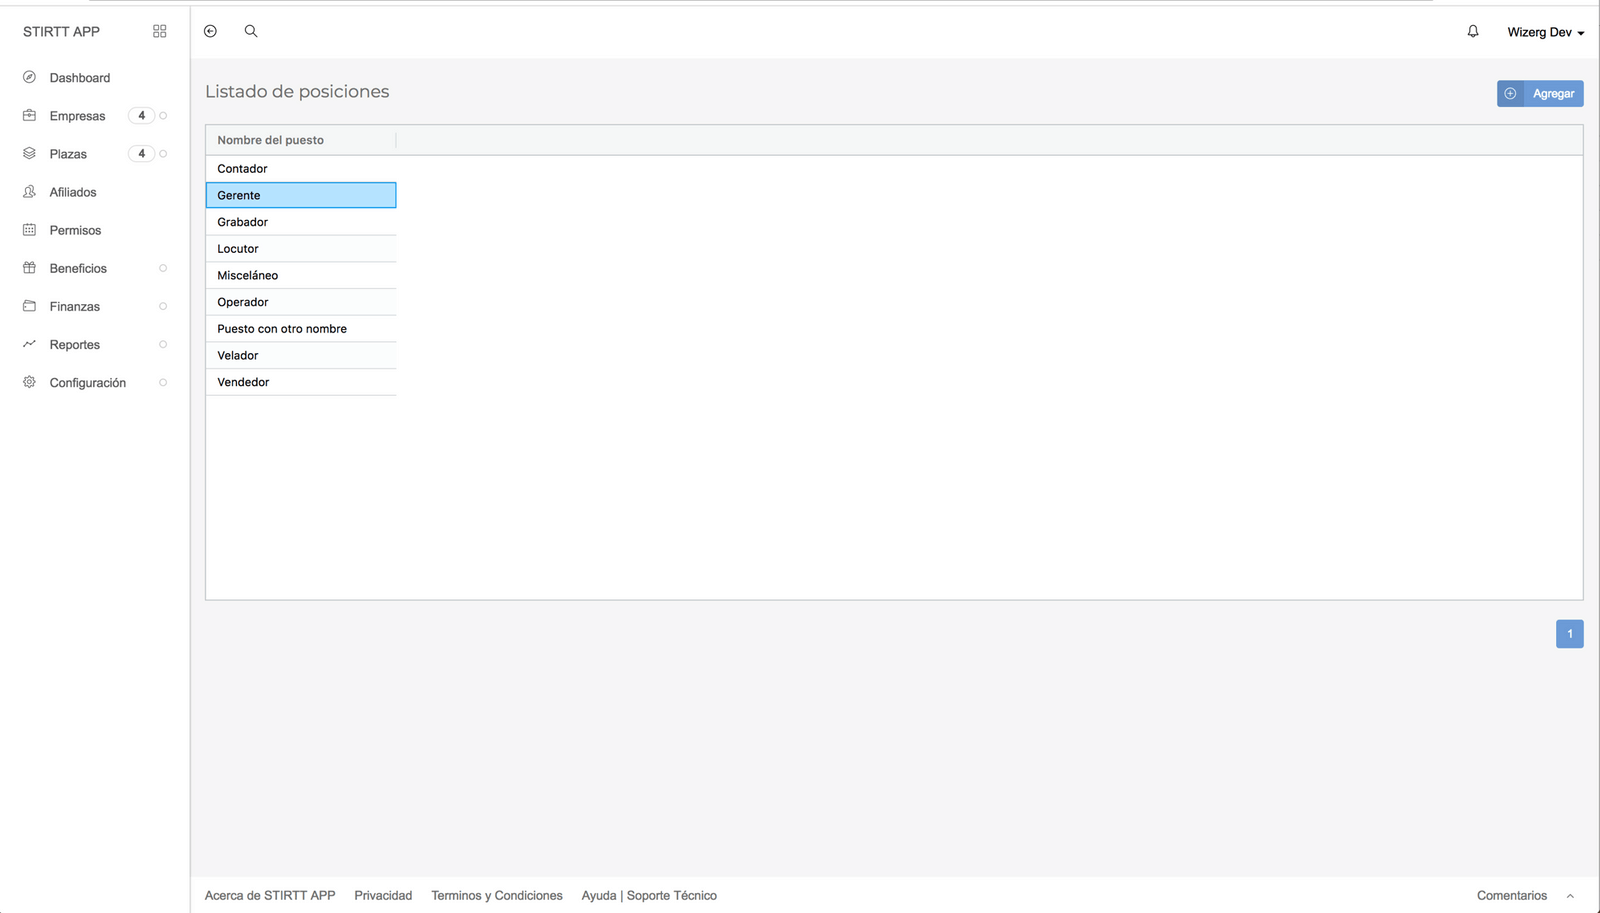This screenshot has width=1600, height=913.
Task: Click the Permisos calendar icon
Action: click(29, 230)
